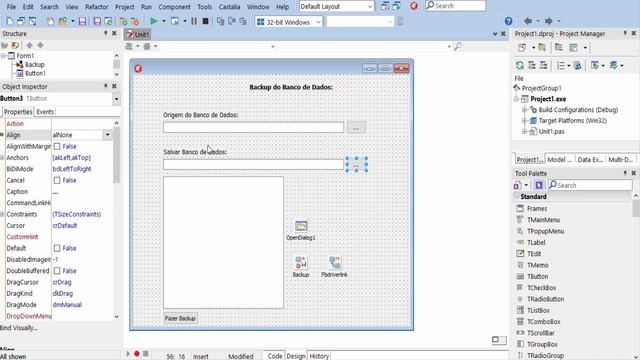This screenshot has width=640, height=360.
Task: Open the File menu
Action: [x=11, y=7]
